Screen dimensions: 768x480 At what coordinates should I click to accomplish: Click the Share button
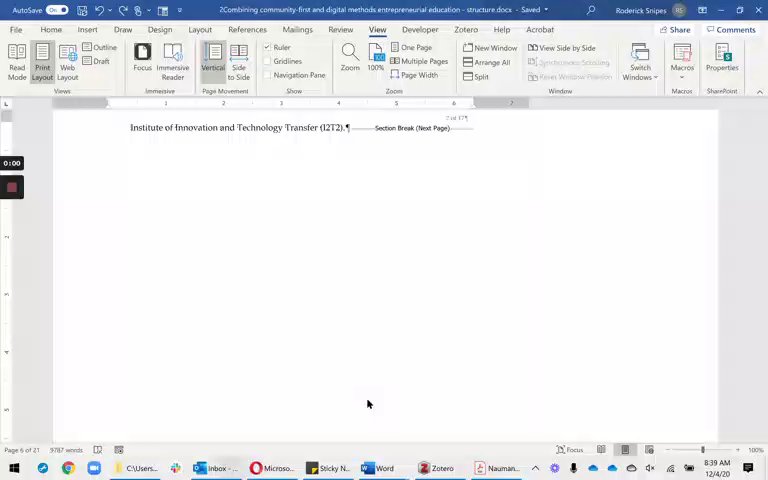(674, 30)
